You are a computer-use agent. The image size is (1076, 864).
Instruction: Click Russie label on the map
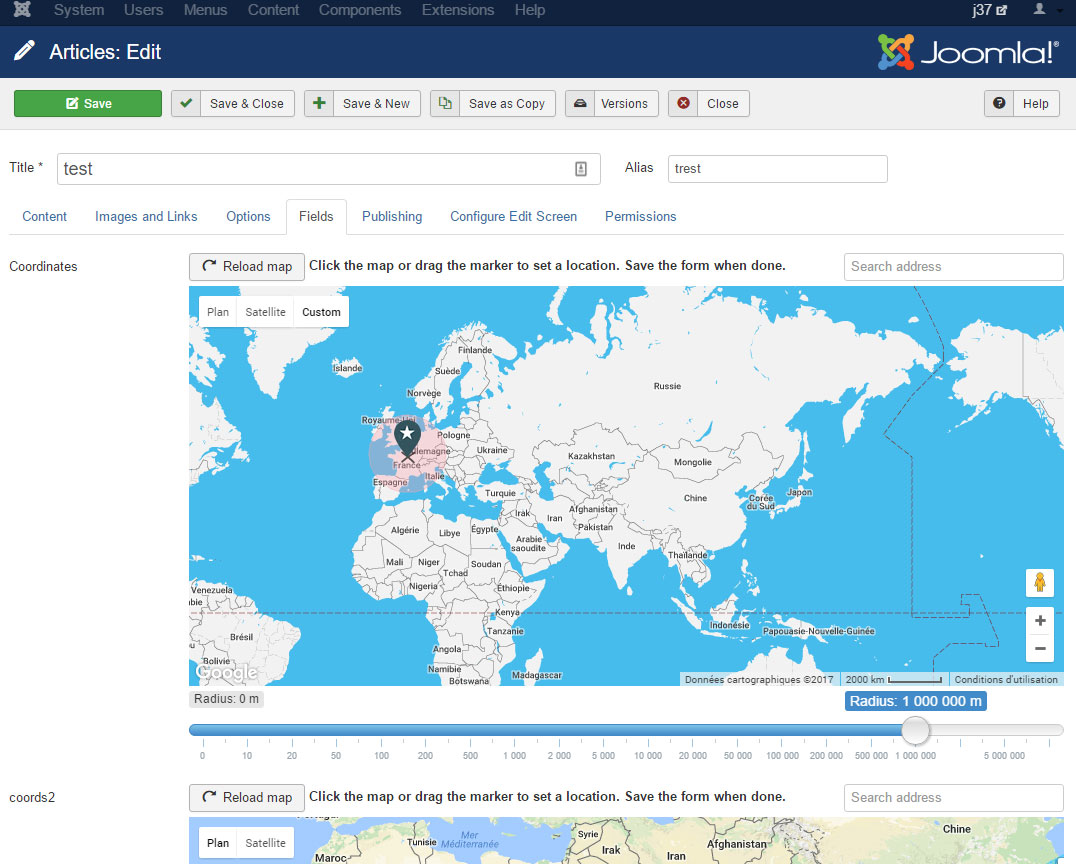667,386
